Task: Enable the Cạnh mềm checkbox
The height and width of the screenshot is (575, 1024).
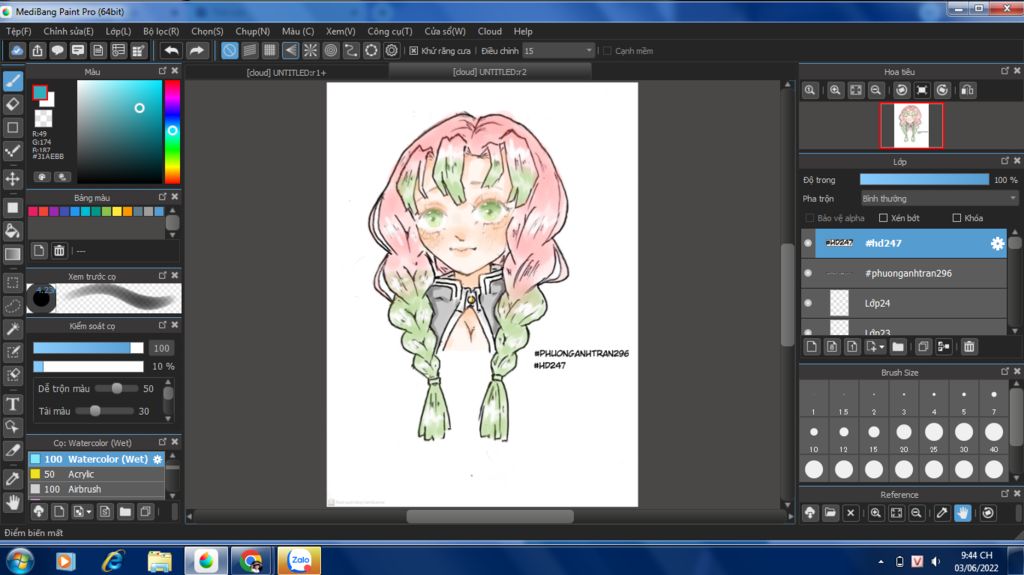Action: (x=607, y=50)
